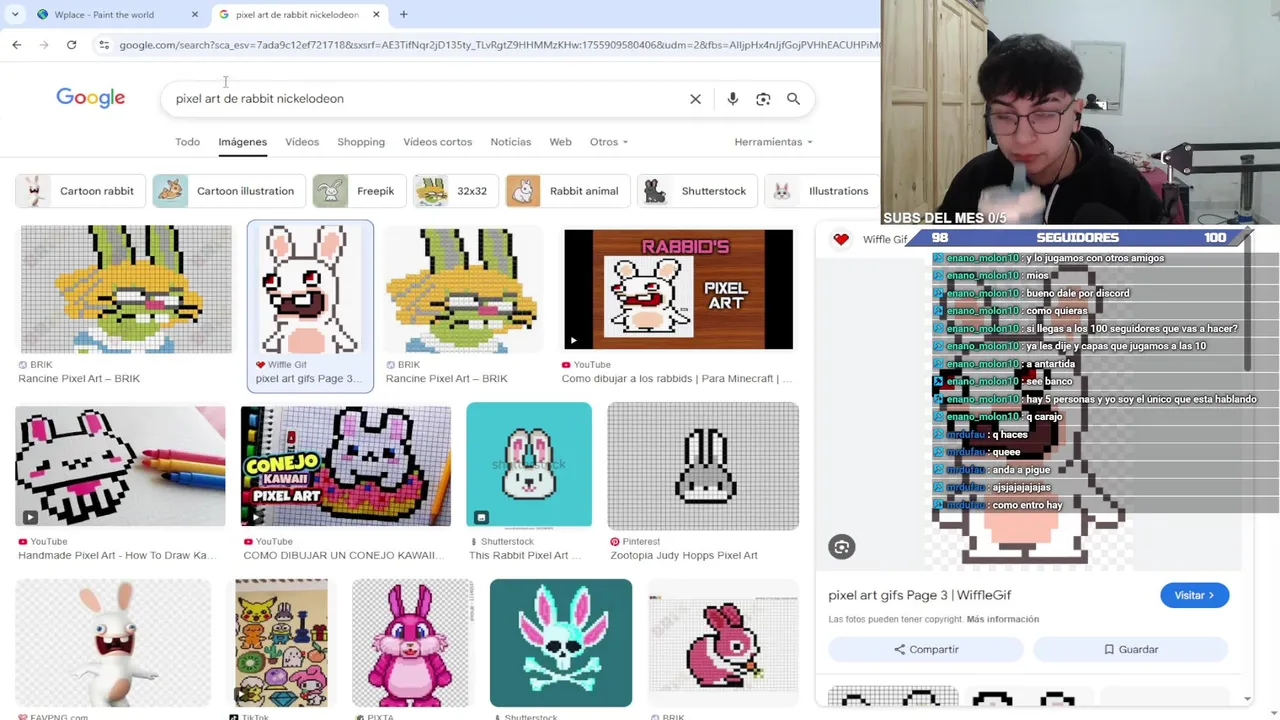The height and width of the screenshot is (720, 1280).
Task: Open the pink rabbit PIXTA thumbnail
Action: 412,643
